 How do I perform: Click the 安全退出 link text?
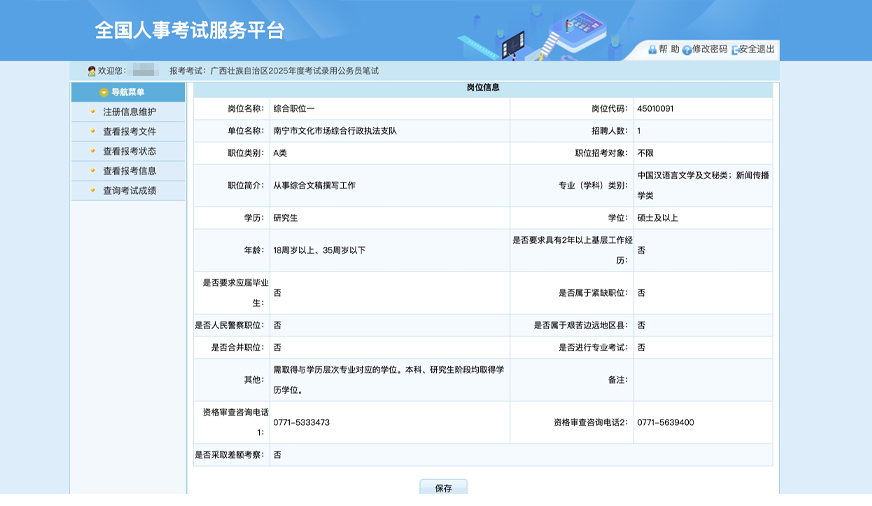[x=757, y=49]
